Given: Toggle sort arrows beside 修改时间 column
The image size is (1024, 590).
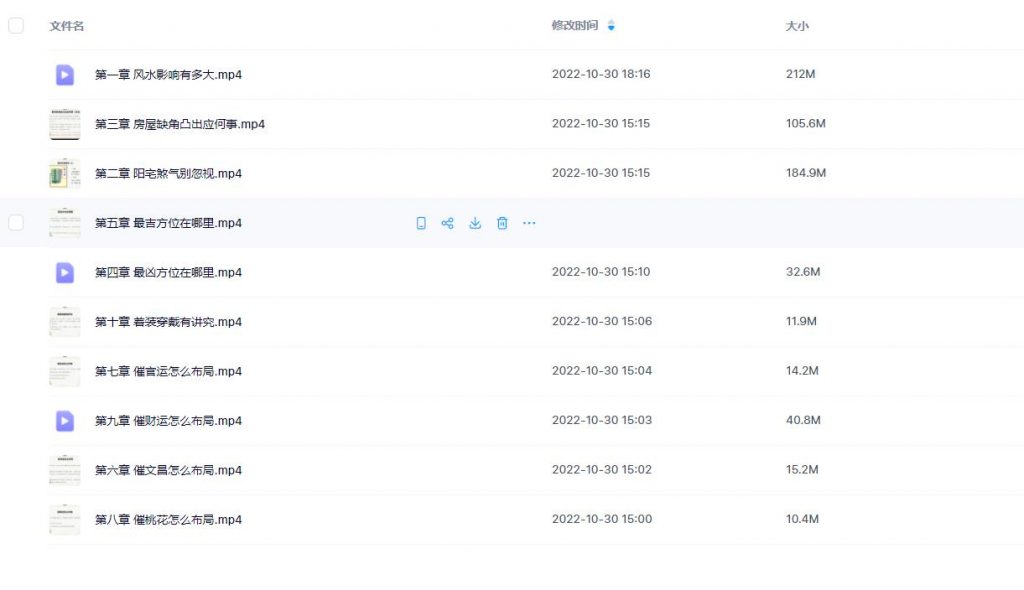Looking at the screenshot, I should pos(611,26).
